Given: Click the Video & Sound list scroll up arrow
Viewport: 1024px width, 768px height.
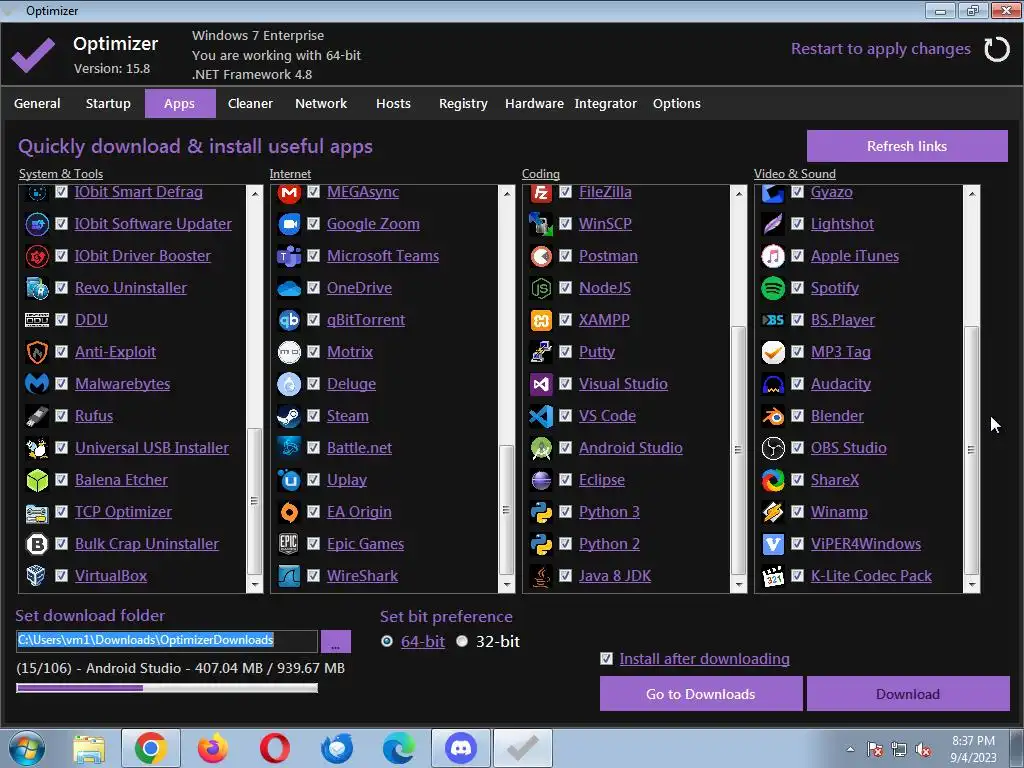Looking at the screenshot, I should pos(972,193).
